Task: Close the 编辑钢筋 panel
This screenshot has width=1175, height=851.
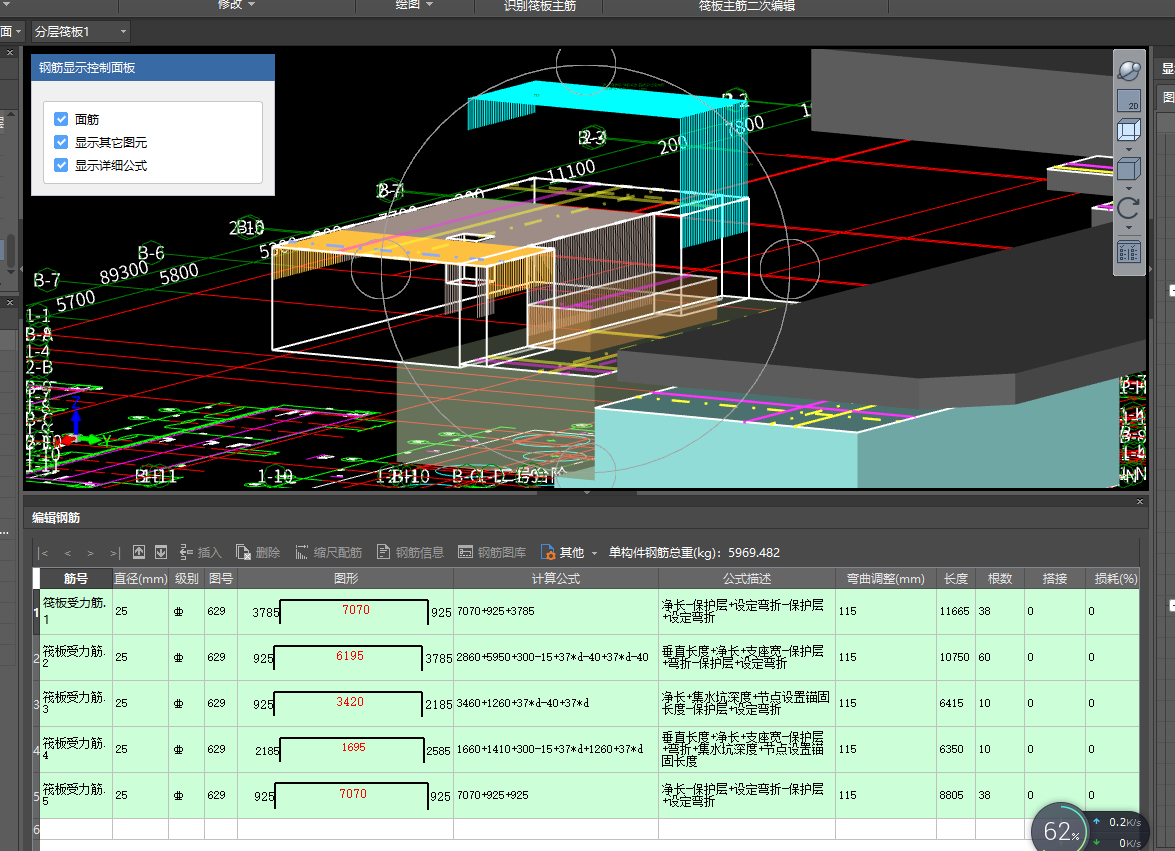Action: [x=1140, y=501]
